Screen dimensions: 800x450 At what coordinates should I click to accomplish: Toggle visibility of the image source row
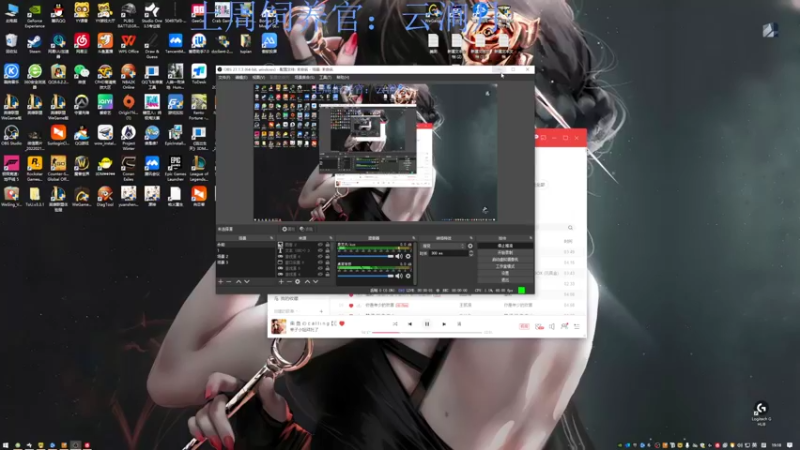[320, 245]
